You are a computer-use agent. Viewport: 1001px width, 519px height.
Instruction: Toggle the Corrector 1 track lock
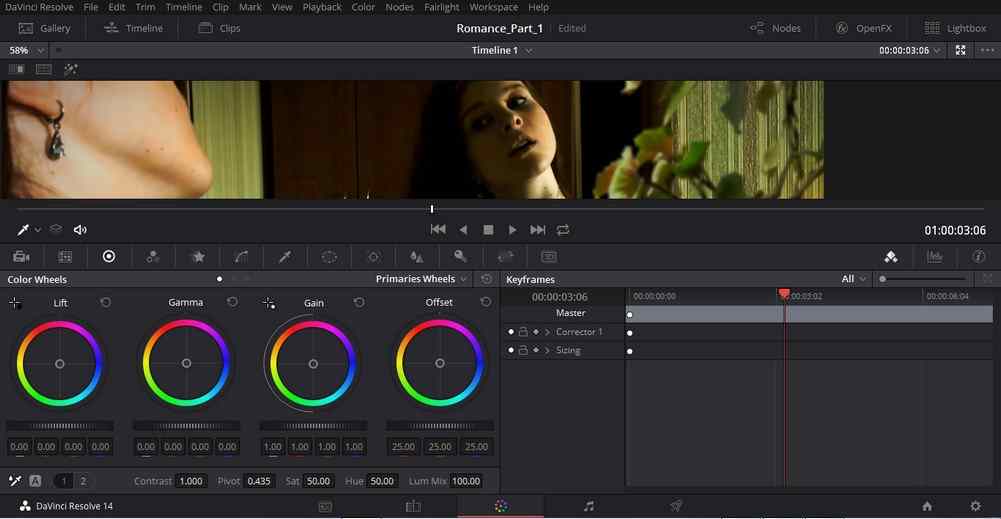[523, 332]
